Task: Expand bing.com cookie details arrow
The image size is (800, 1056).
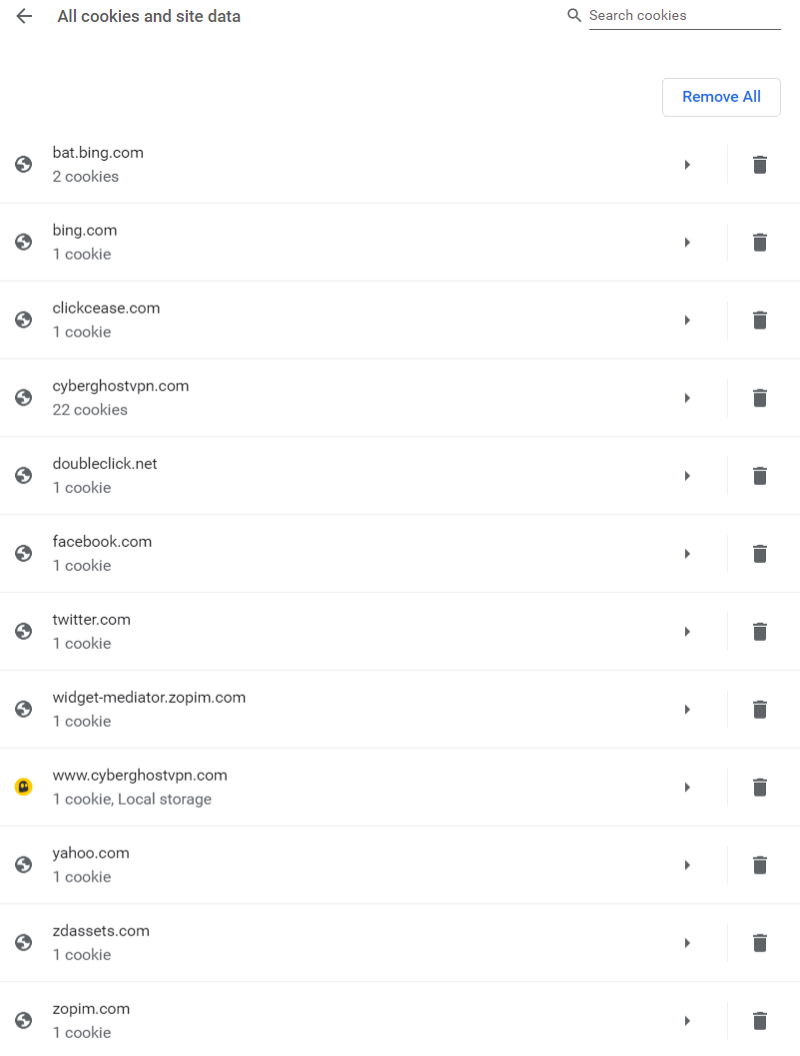Action: pos(688,242)
